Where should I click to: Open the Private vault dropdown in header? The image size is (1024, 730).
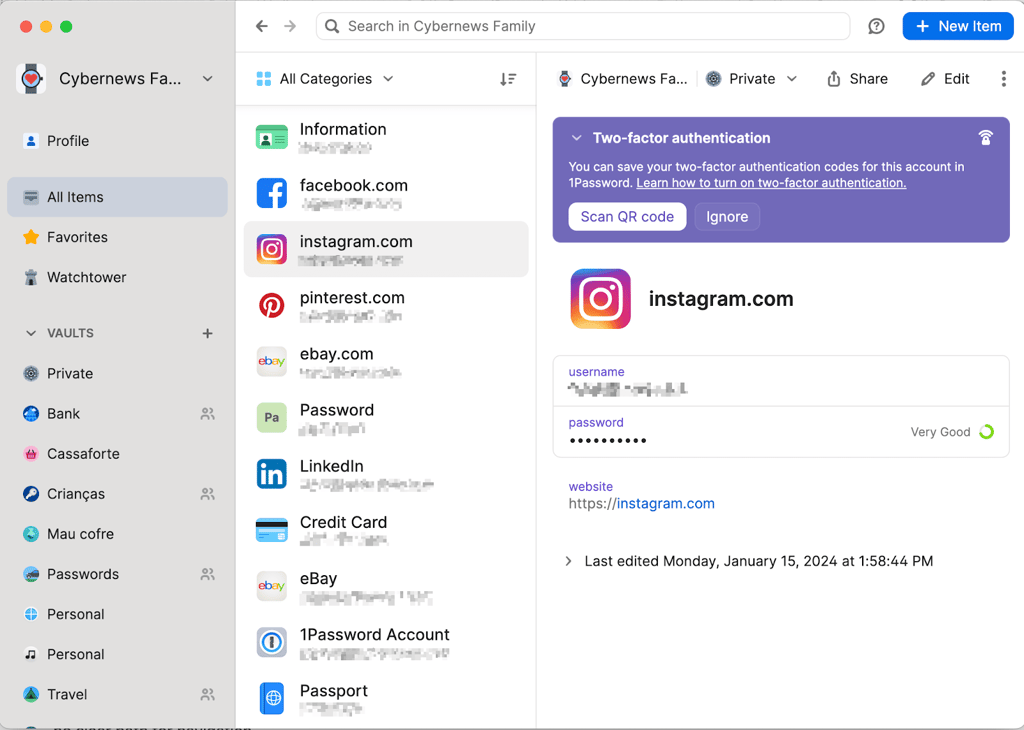752,79
